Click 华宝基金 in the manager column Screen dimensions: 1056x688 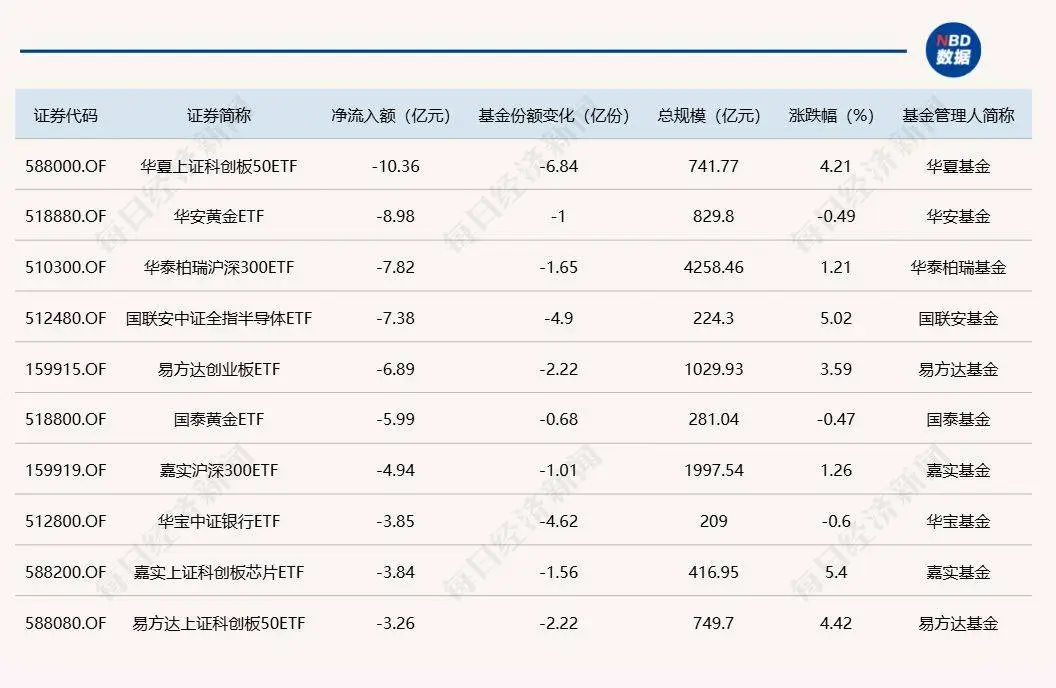958,521
